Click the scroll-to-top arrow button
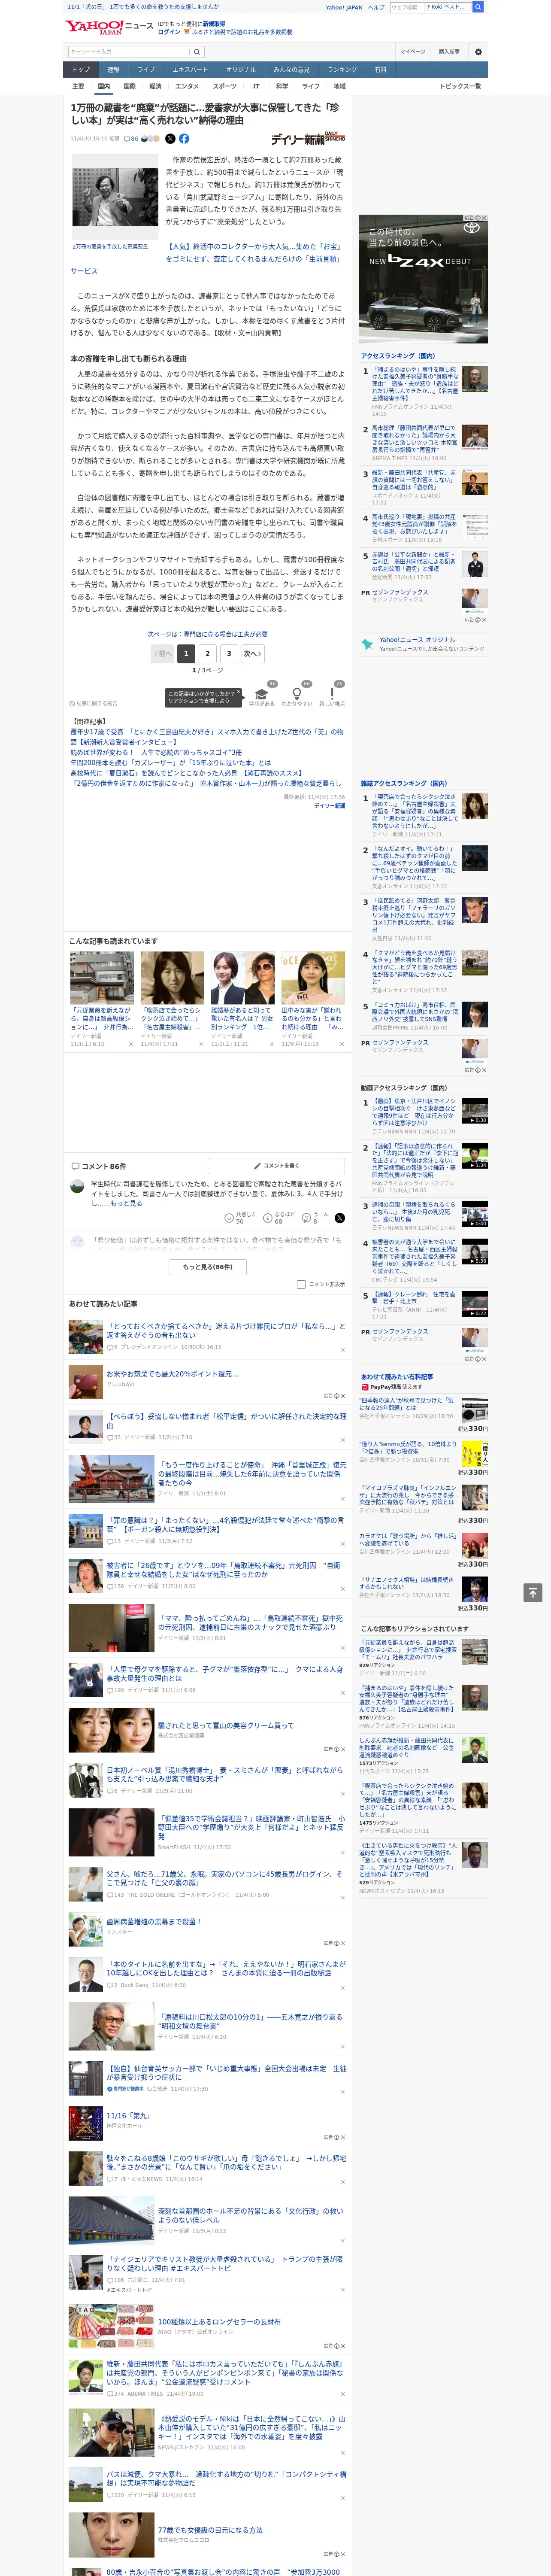The width and height of the screenshot is (551, 2576). (x=533, y=1593)
